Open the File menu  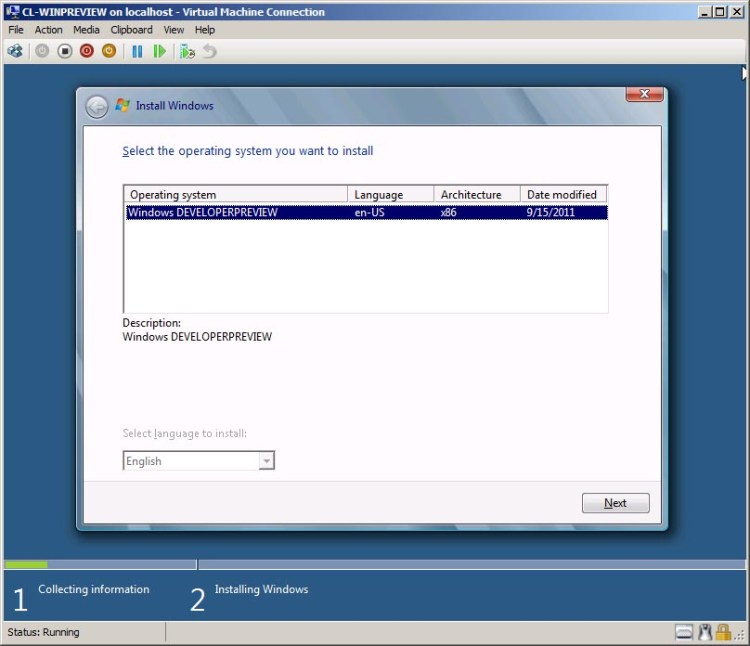[x=16, y=30]
